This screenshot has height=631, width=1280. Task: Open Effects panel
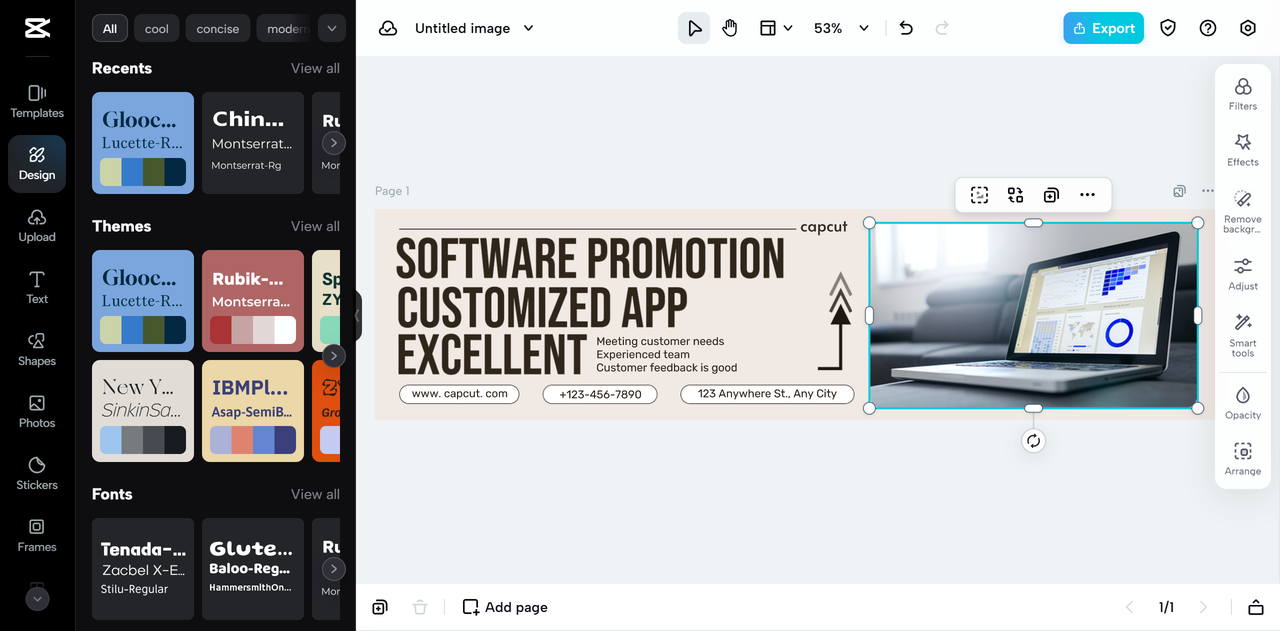coord(1243,150)
